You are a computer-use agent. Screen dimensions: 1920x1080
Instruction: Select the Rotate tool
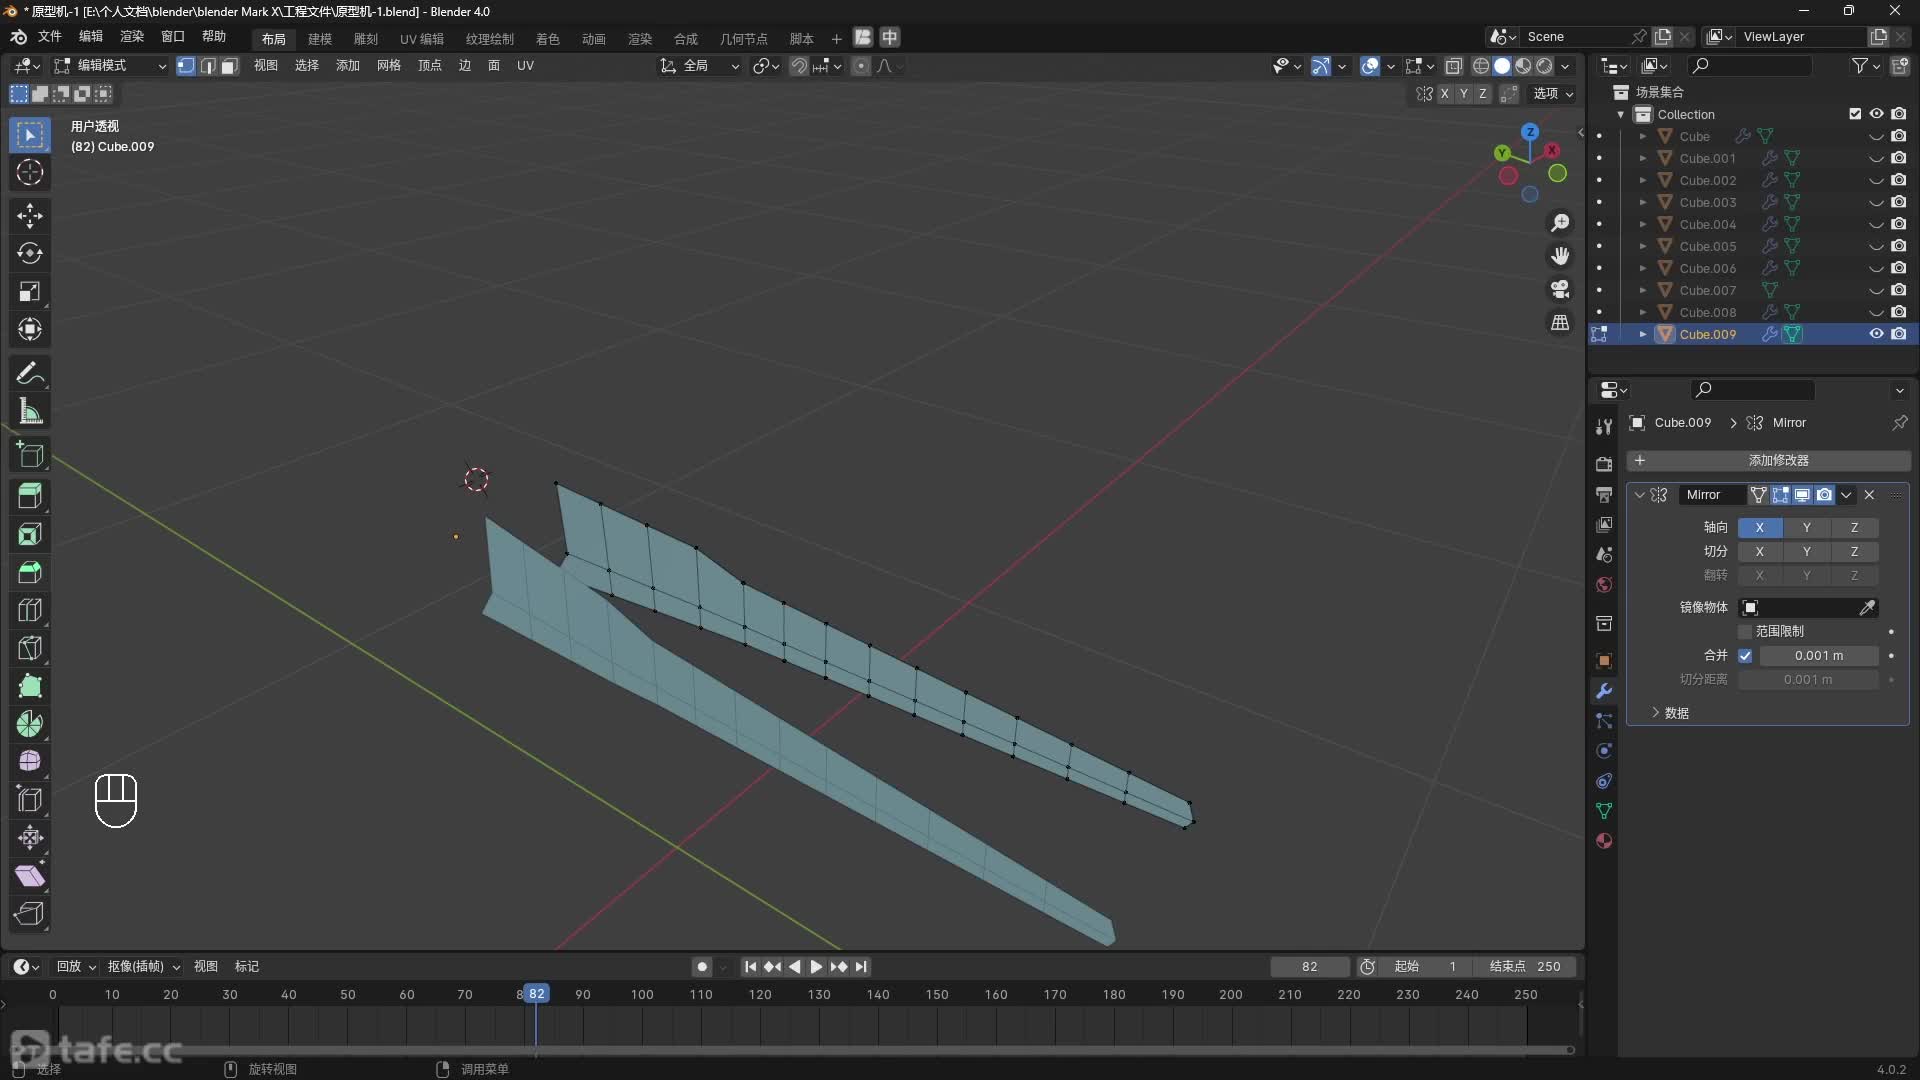(x=30, y=254)
